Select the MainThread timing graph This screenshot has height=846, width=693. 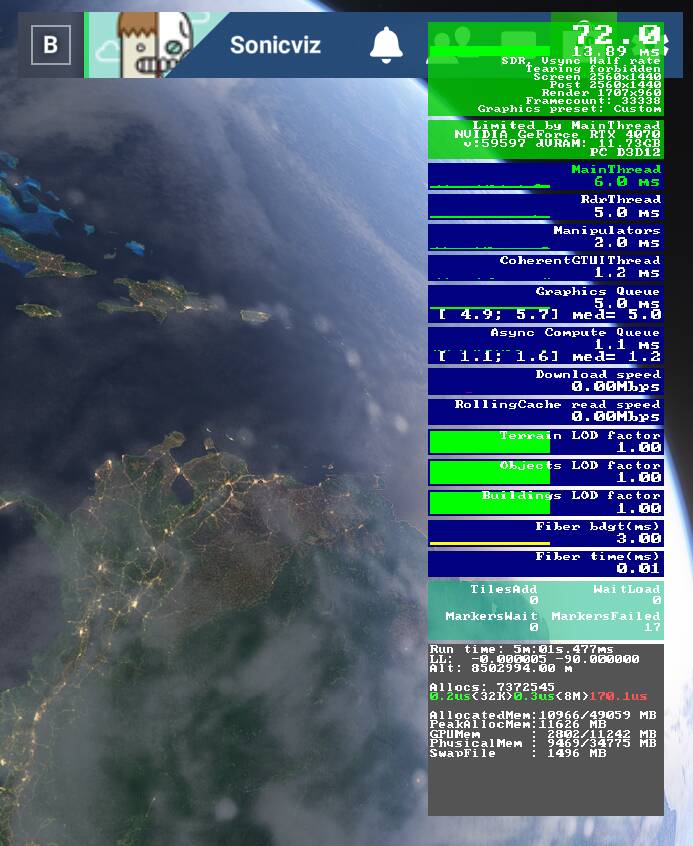[x=546, y=176]
